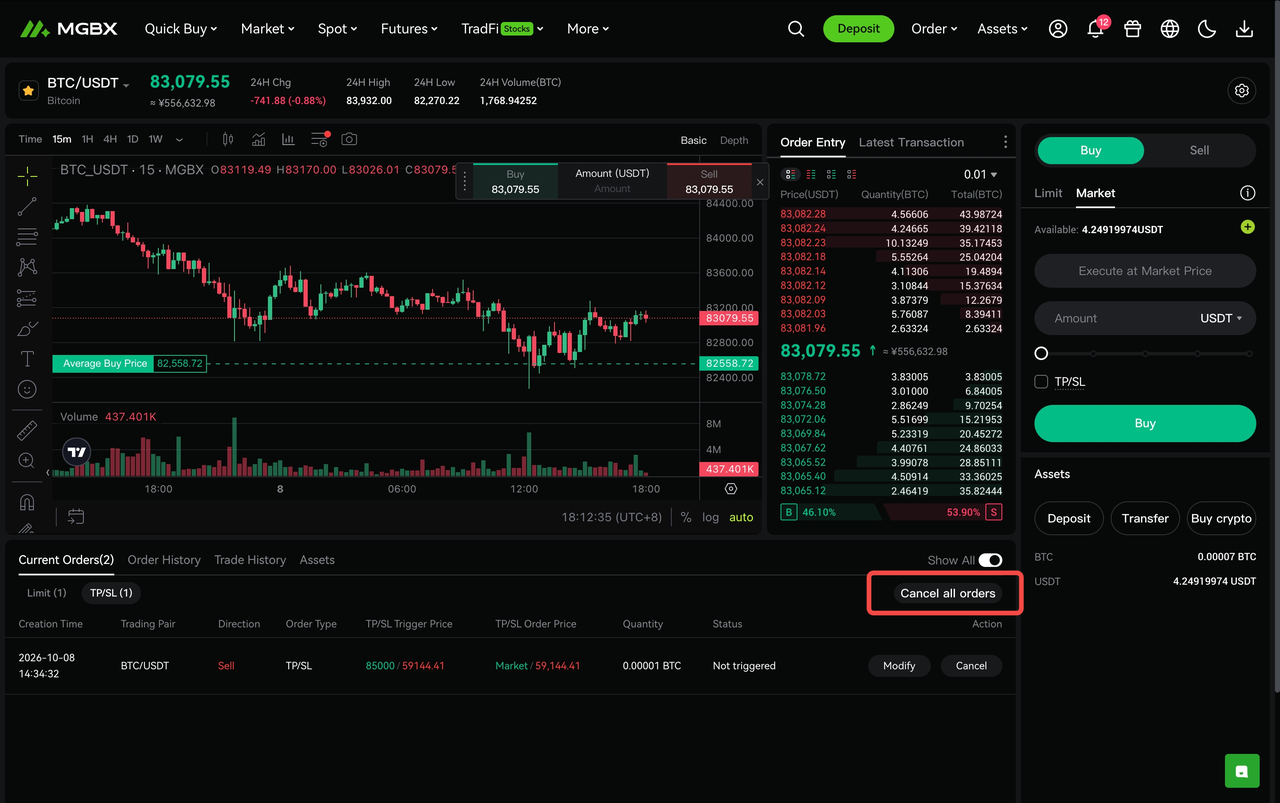The width and height of the screenshot is (1280, 803).
Task: Click the 83,082.28 ask price row
Action: click(x=891, y=214)
